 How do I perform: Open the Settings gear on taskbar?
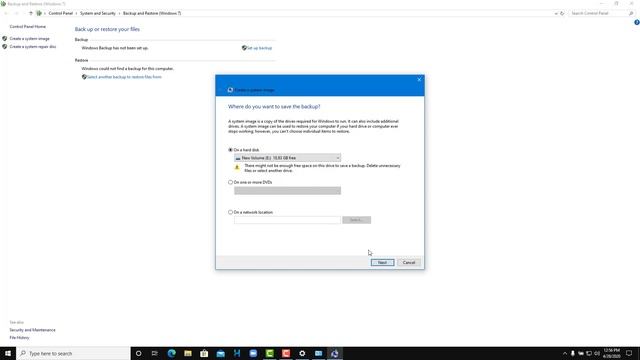pos(302,353)
